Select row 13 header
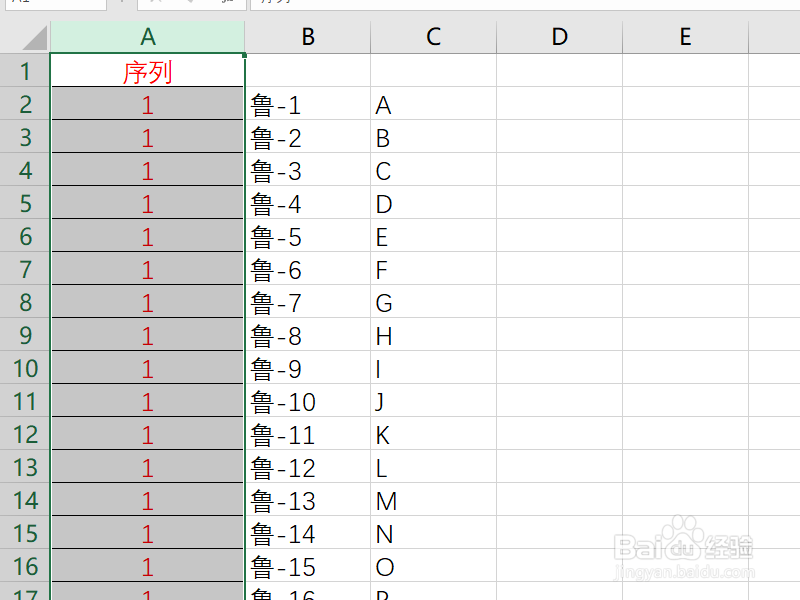 click(25, 466)
